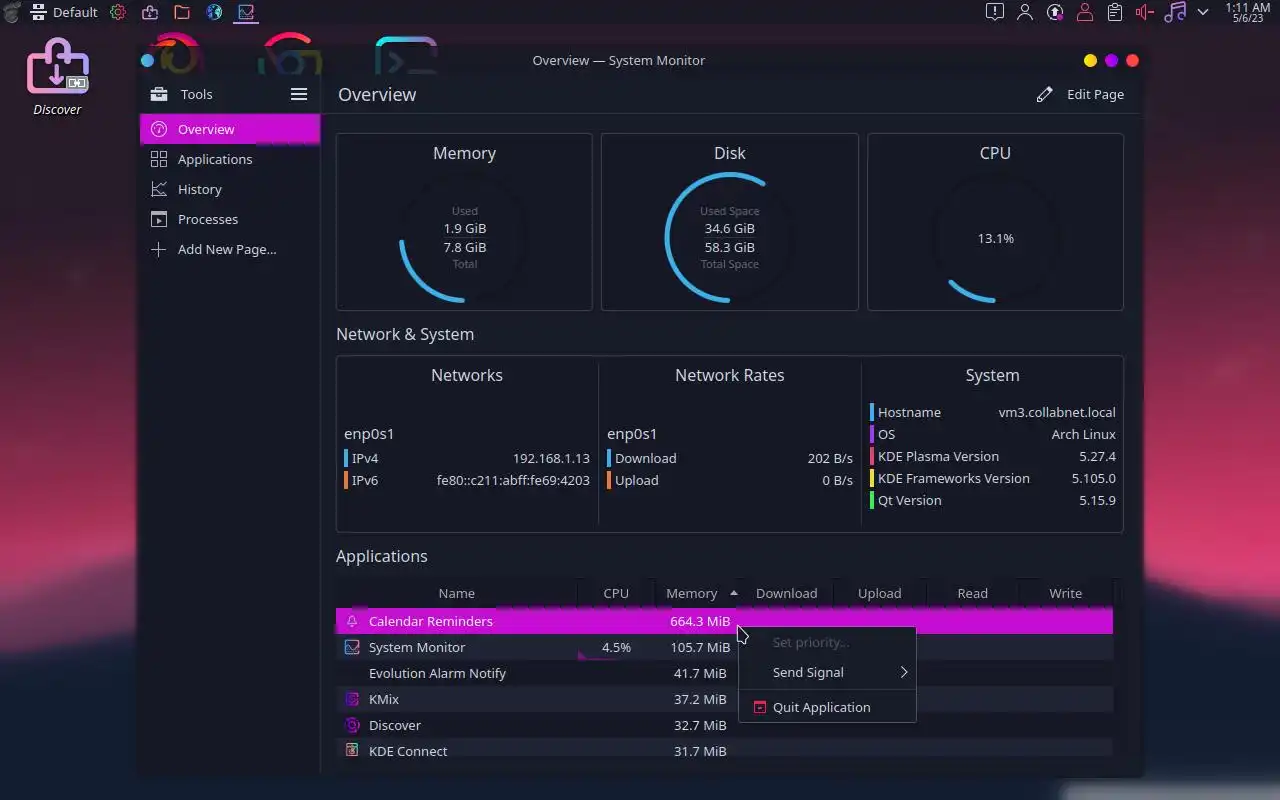
Task: Select the Overview page in sidebar
Action: tap(230, 129)
